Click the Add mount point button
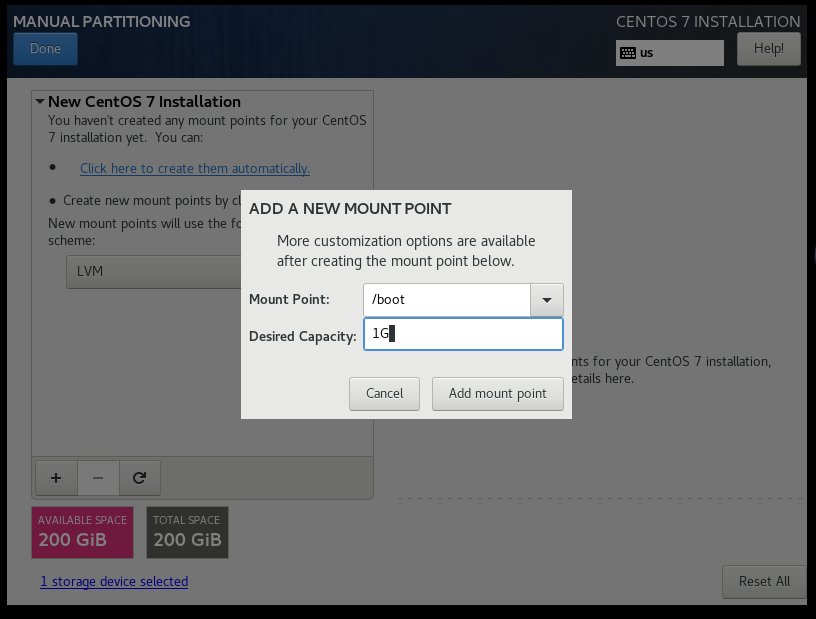 click(498, 394)
